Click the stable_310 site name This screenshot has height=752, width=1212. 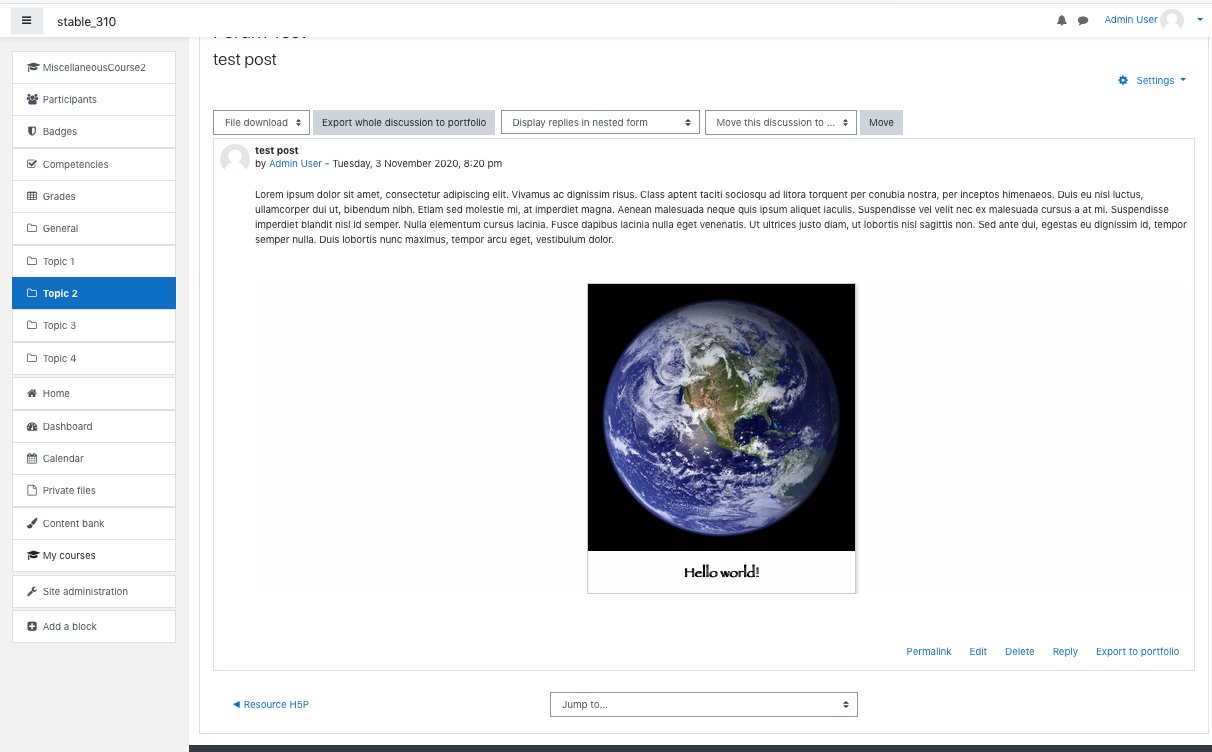click(x=86, y=21)
